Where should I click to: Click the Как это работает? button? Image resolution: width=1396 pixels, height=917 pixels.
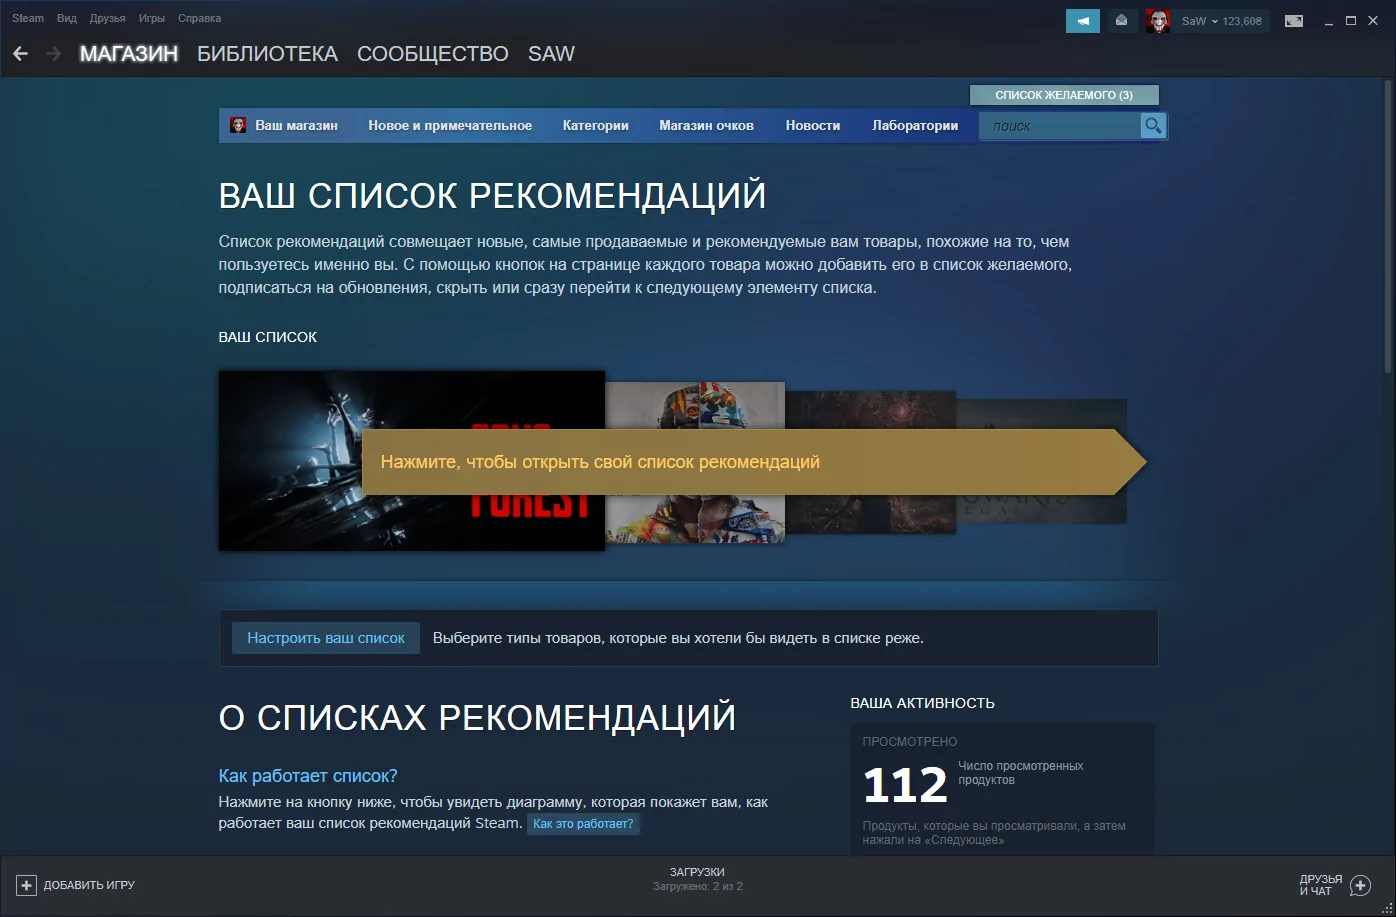583,824
